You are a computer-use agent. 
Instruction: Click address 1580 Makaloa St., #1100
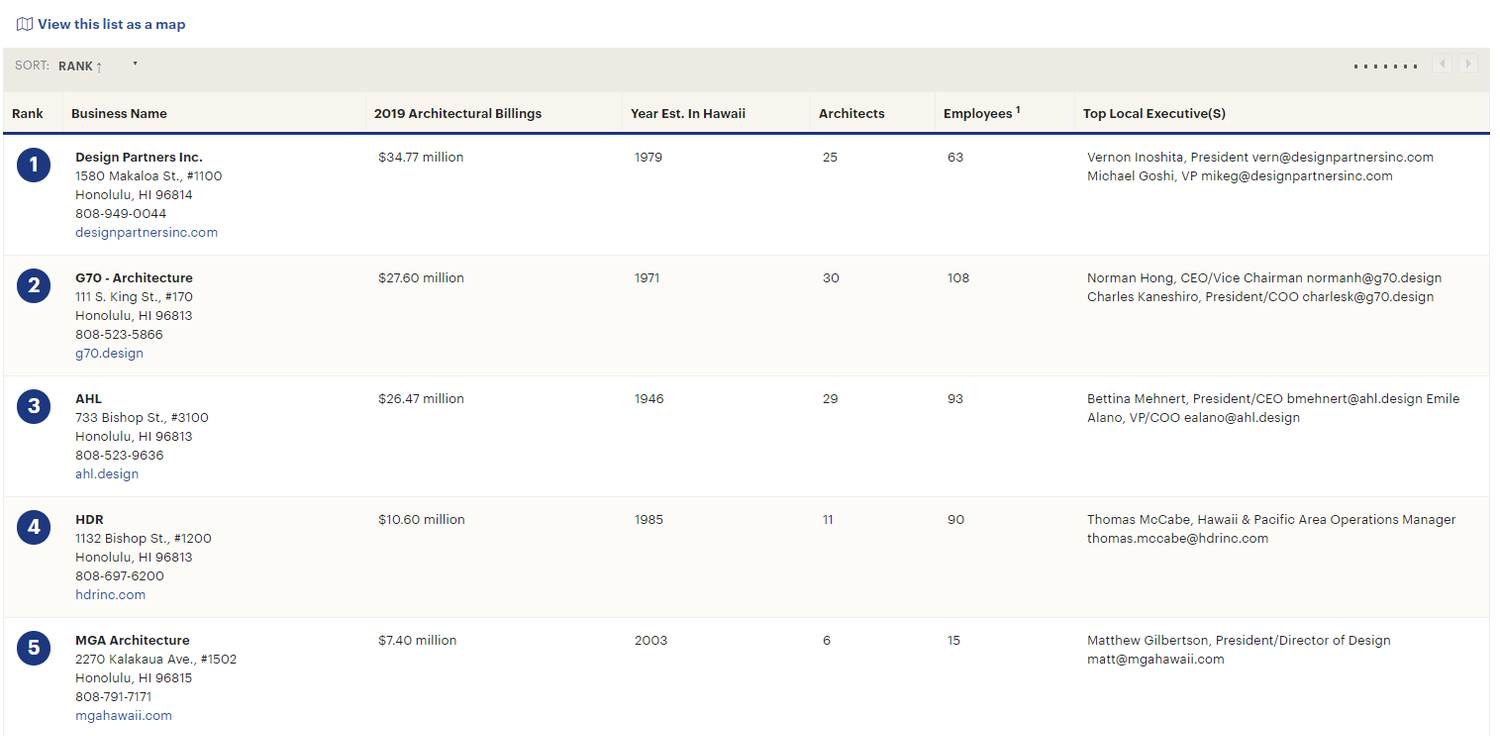pos(149,176)
